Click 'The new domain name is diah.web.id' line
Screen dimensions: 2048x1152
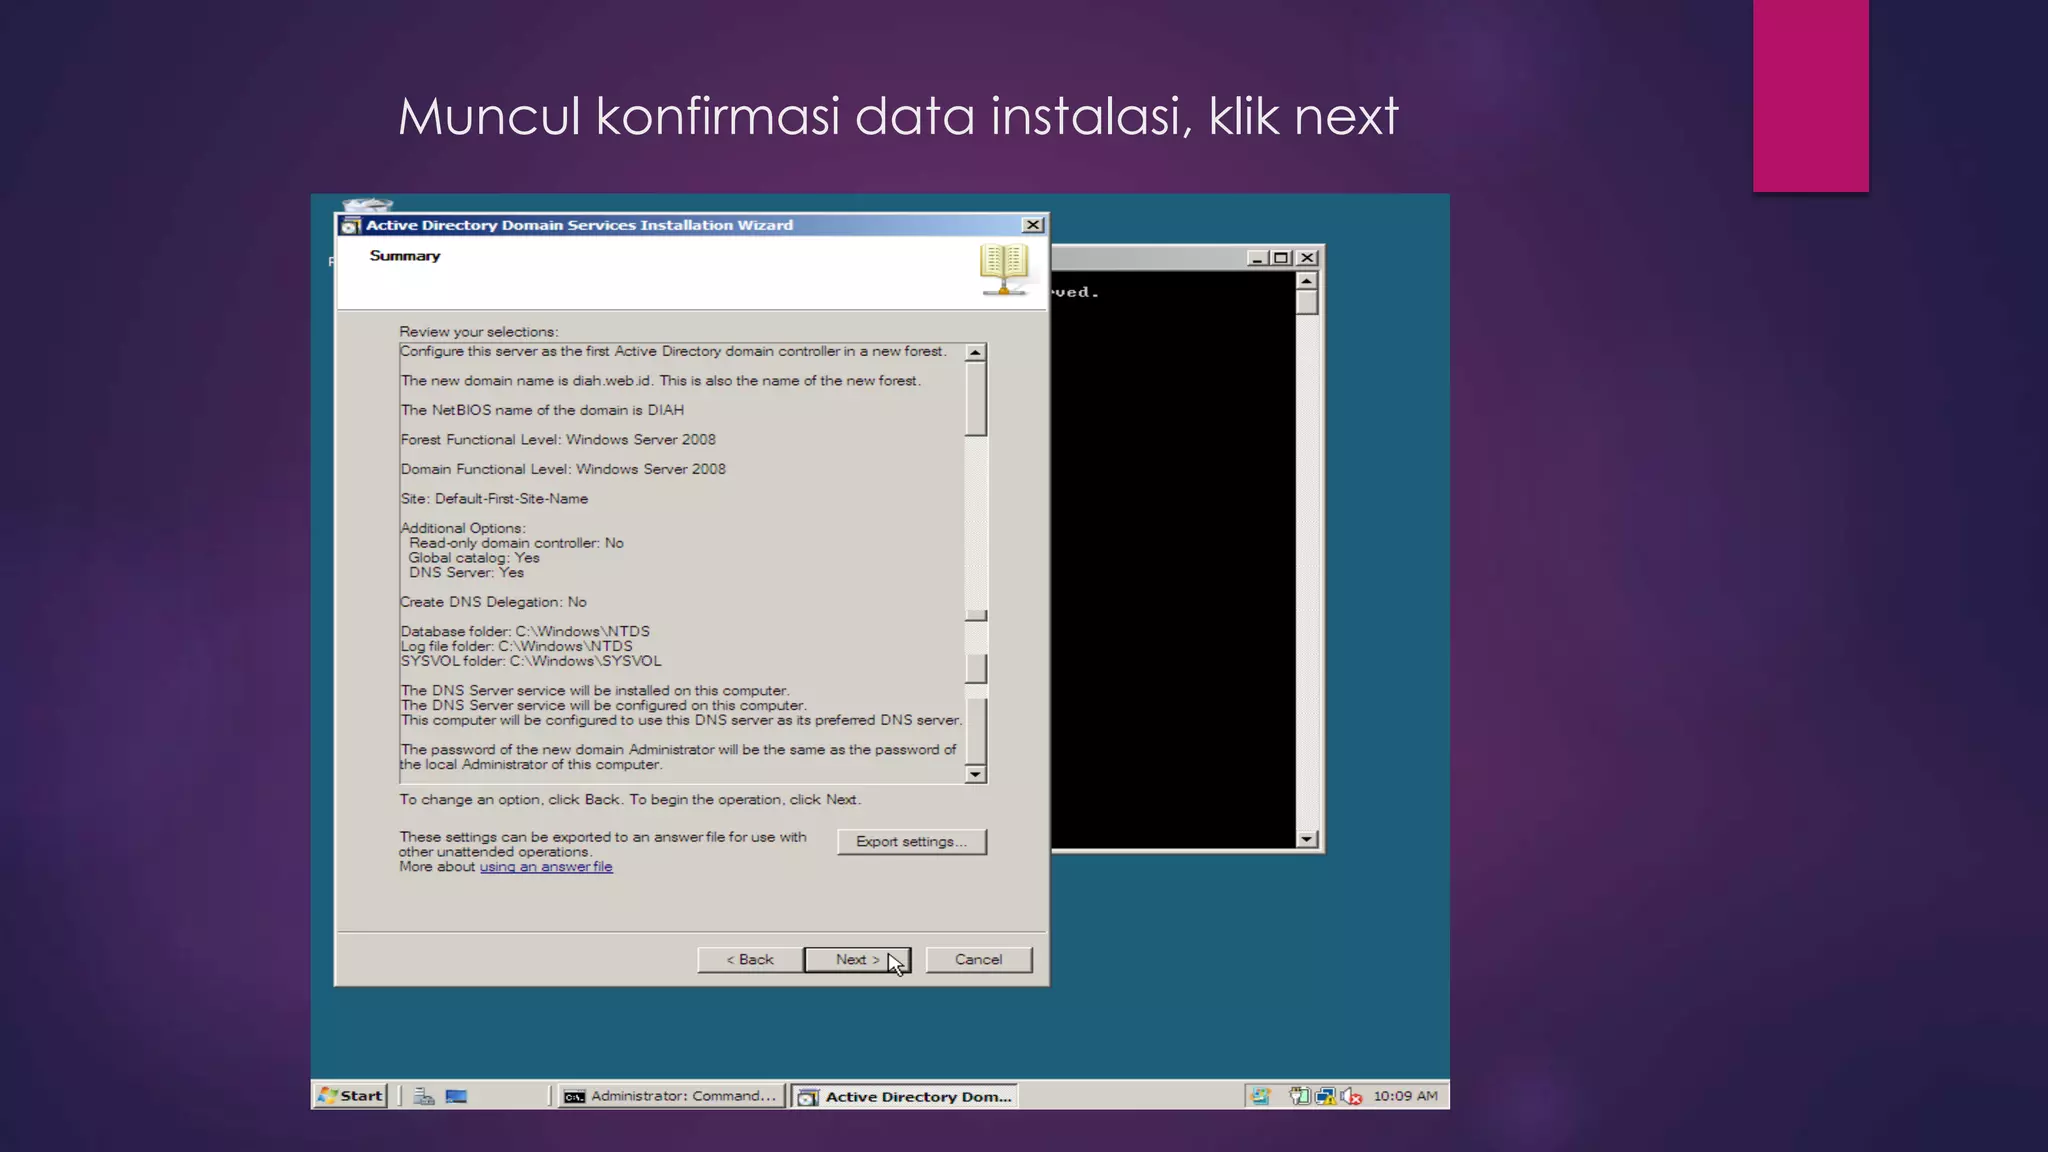pos(660,381)
